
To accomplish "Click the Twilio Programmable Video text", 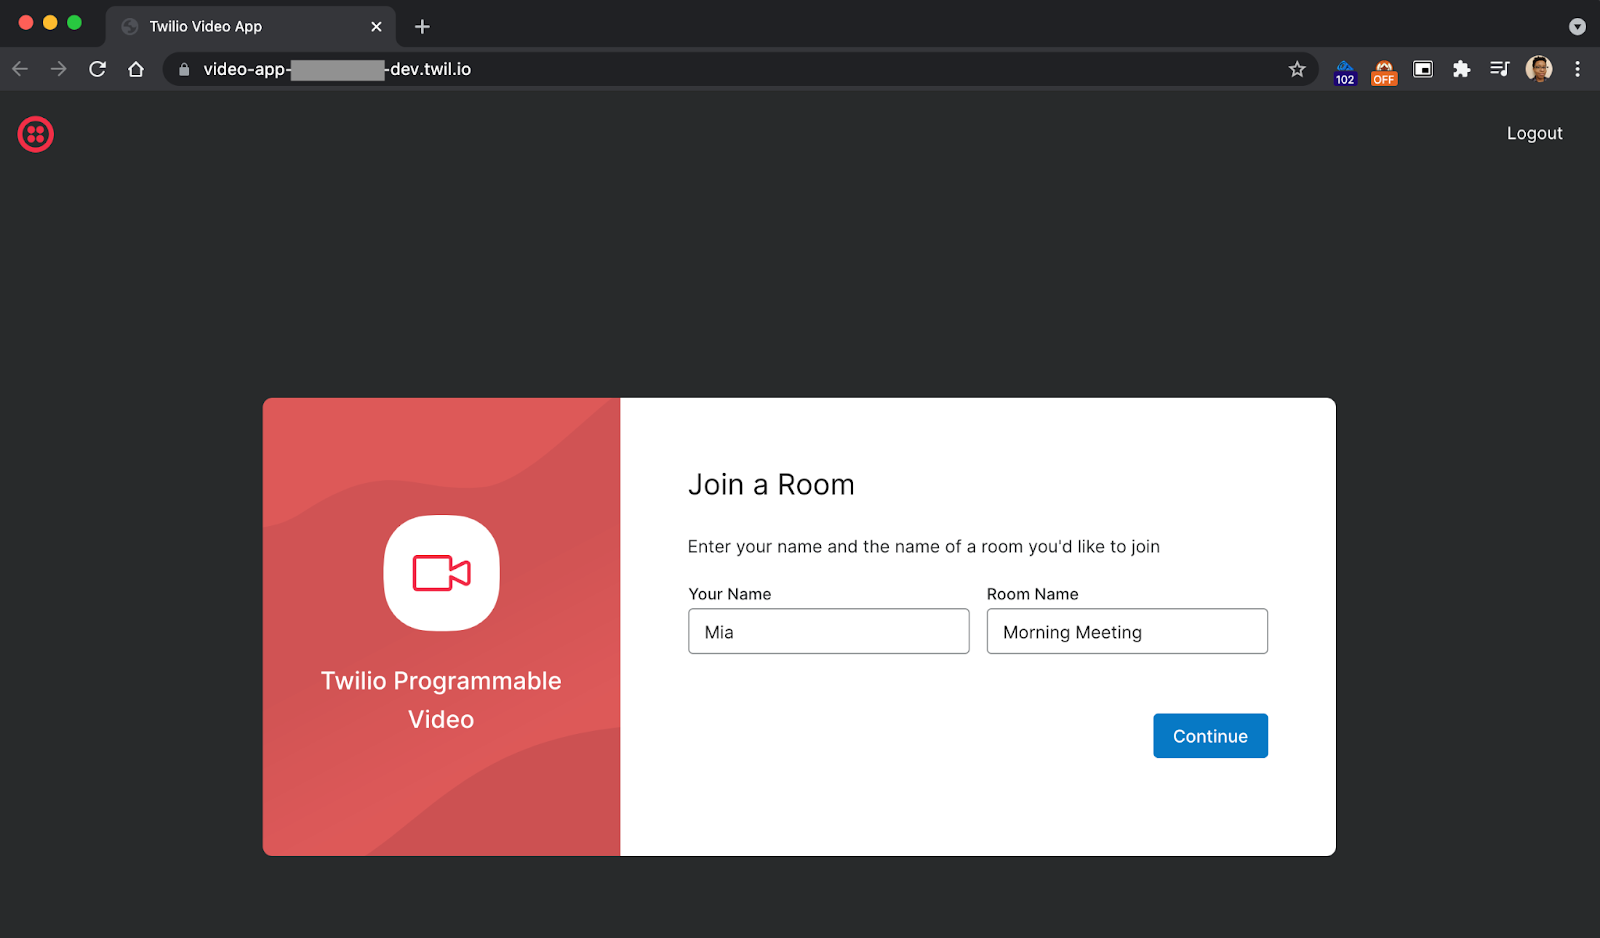I will click(x=441, y=700).
